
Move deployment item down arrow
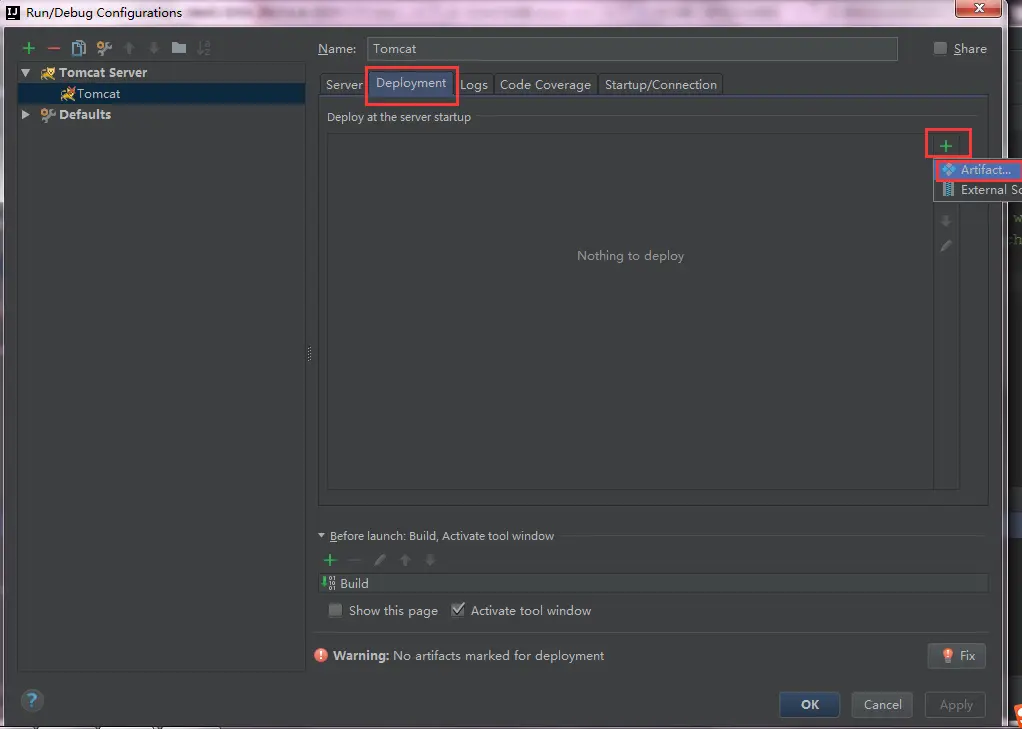click(946, 222)
